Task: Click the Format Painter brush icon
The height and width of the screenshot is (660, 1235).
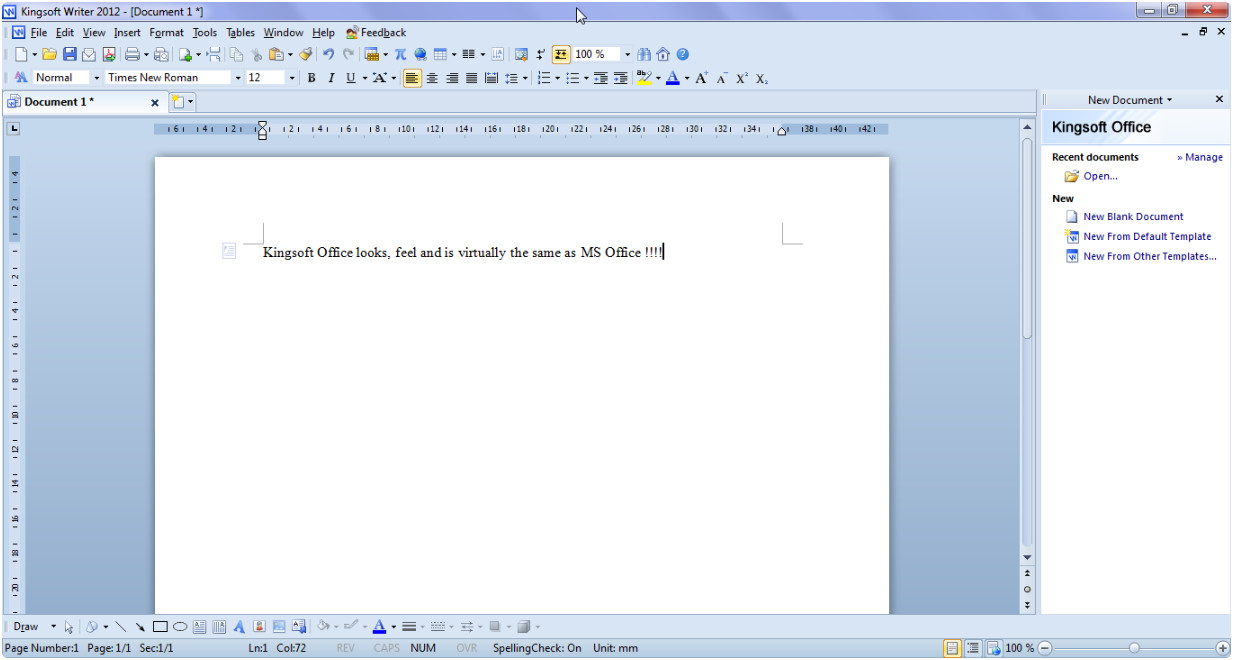Action: point(306,54)
